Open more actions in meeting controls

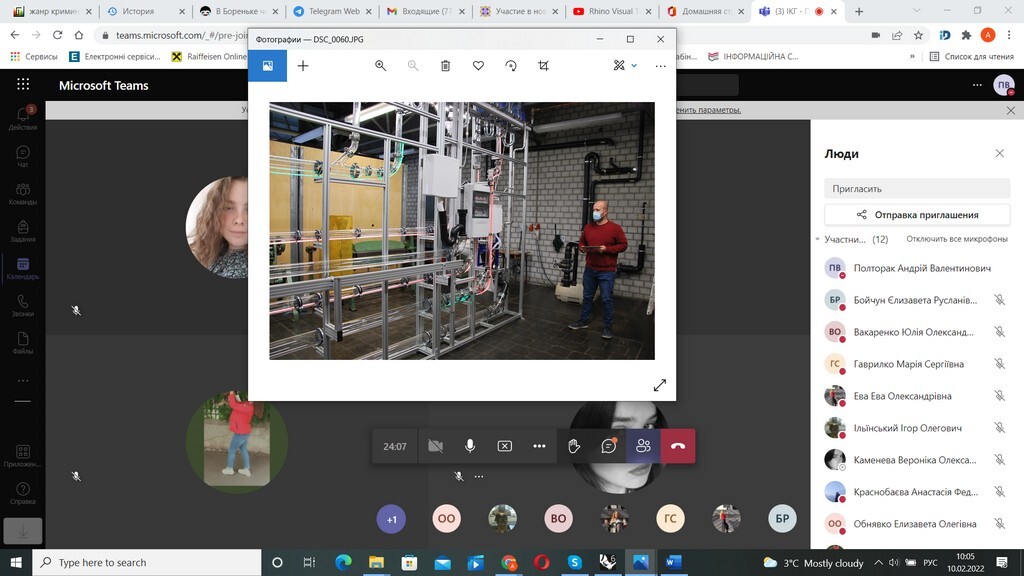point(539,446)
